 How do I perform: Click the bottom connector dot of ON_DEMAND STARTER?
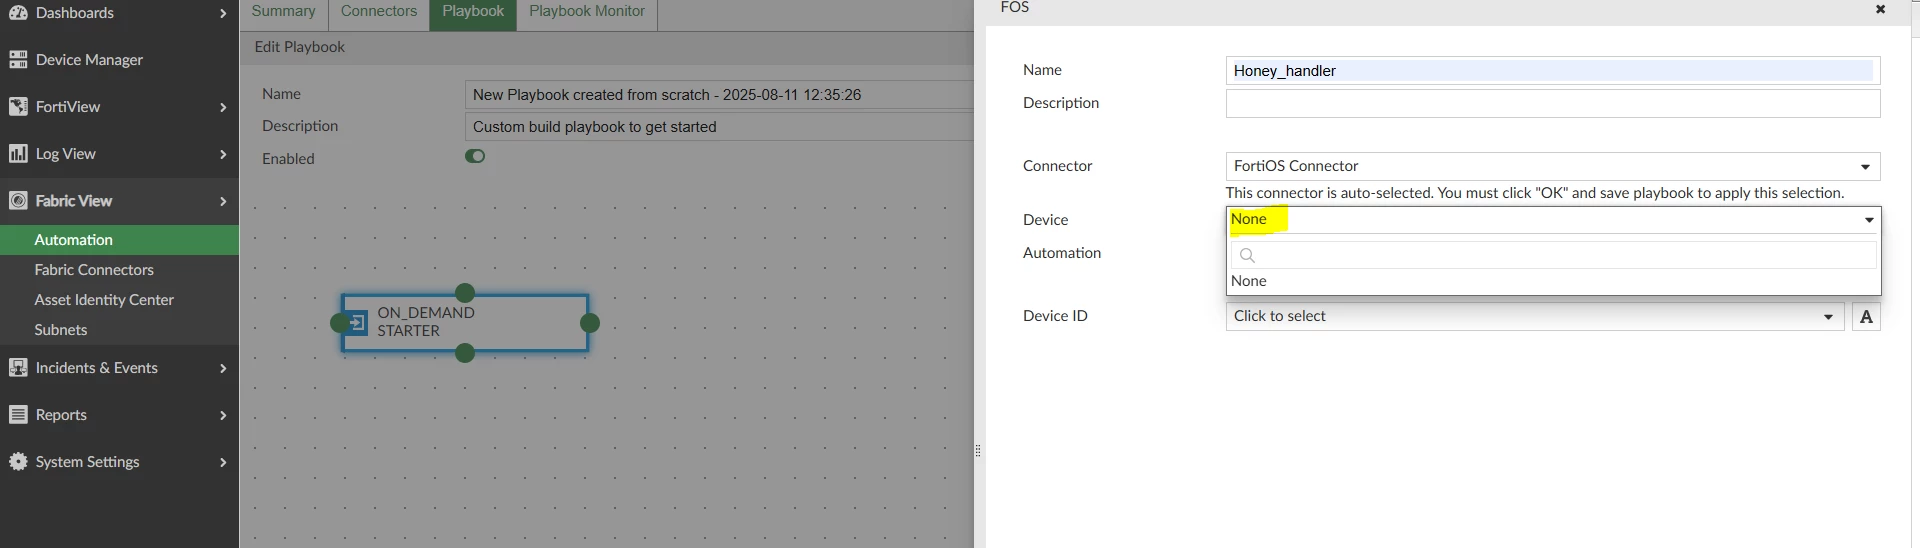(x=465, y=353)
